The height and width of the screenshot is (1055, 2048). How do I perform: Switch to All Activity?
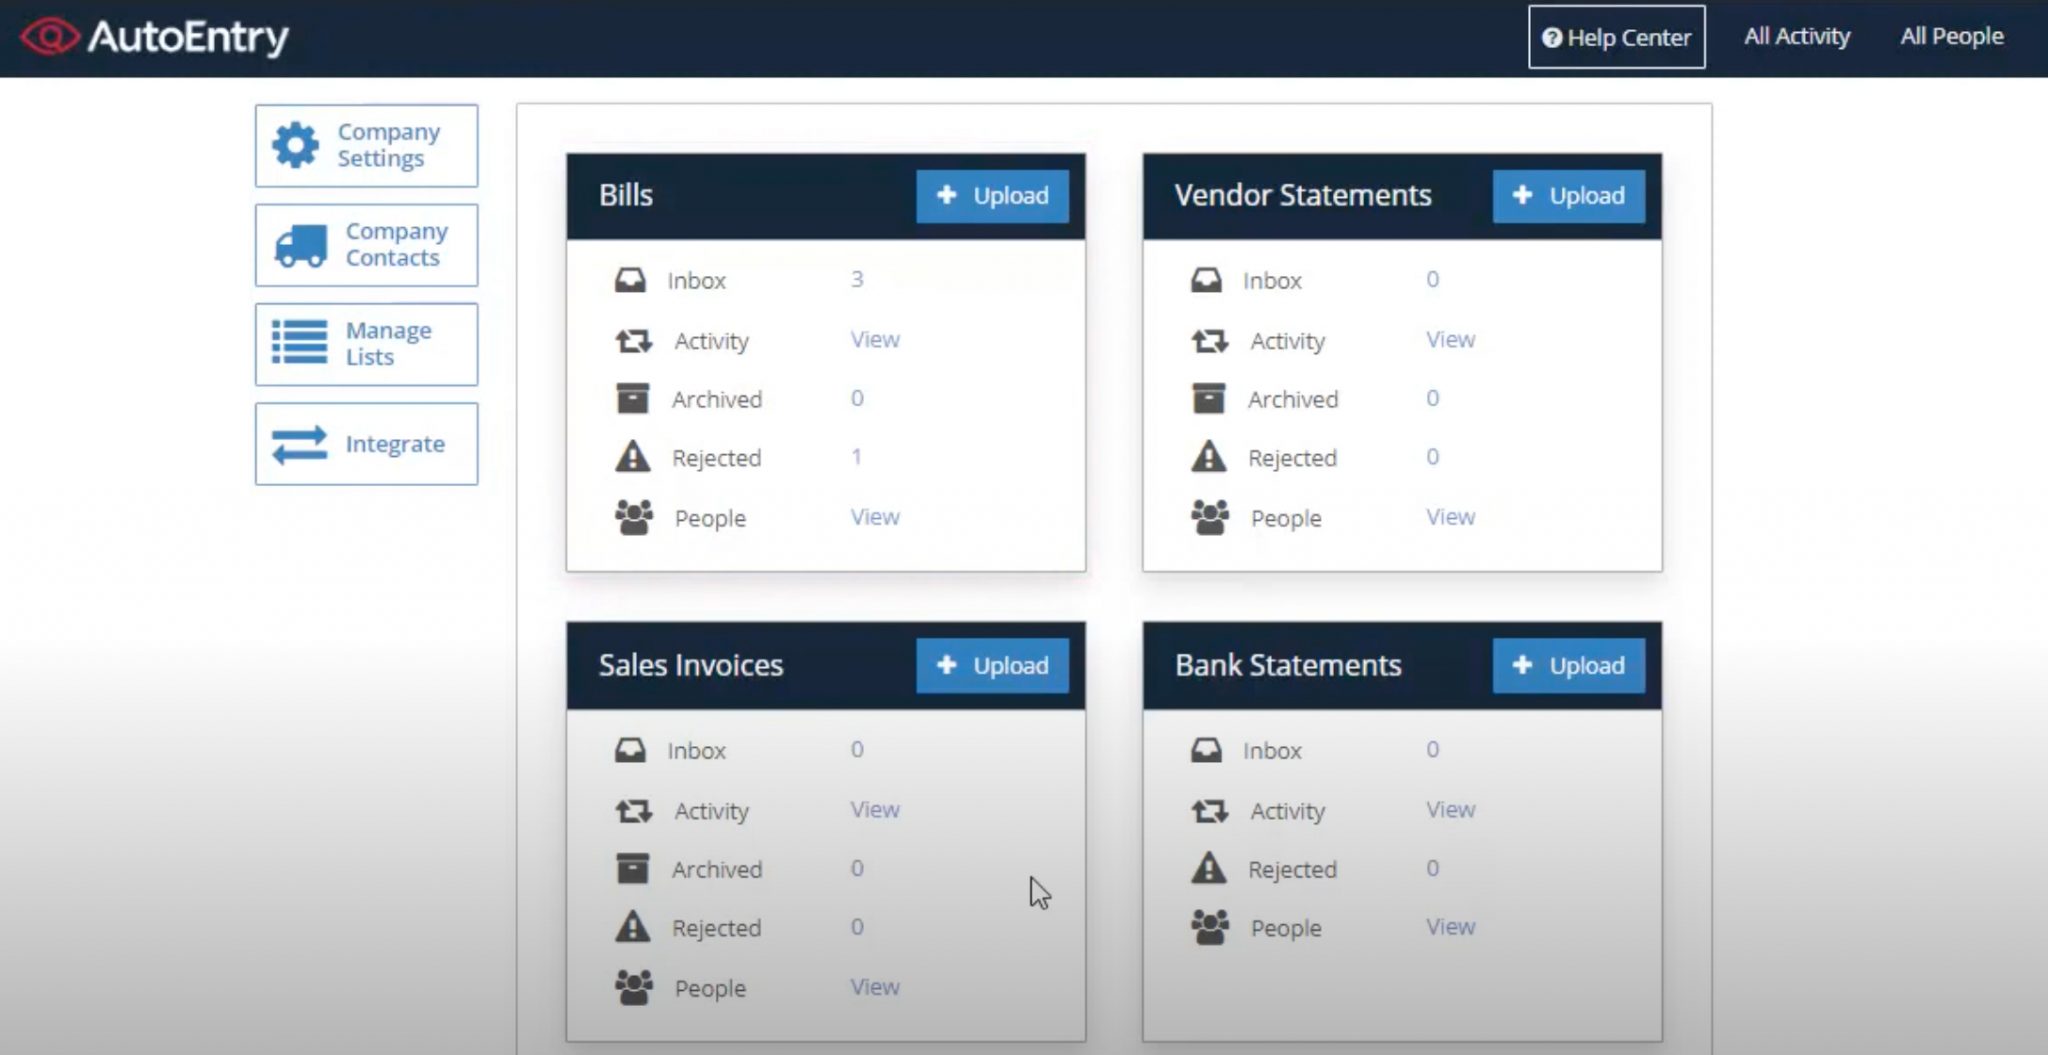point(1796,36)
